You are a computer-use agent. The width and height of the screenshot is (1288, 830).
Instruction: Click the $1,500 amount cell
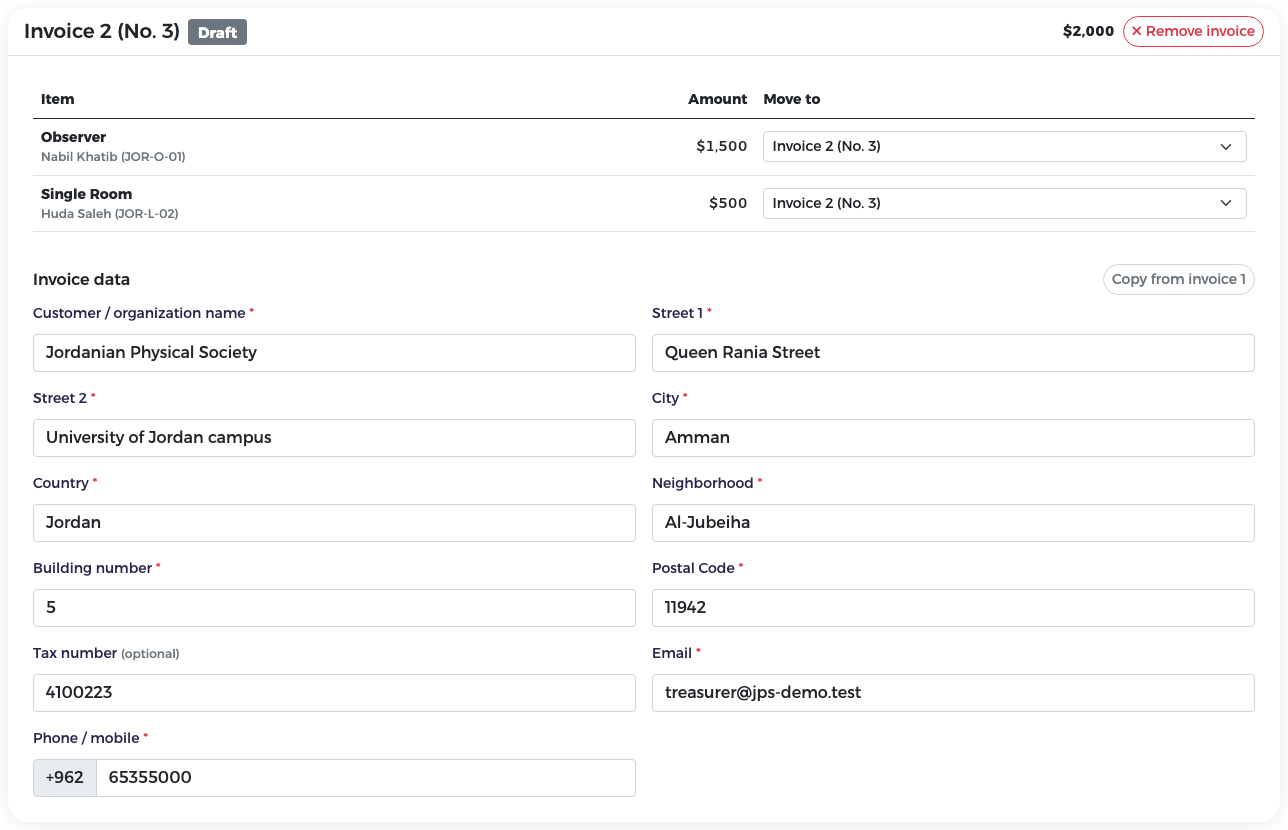pyautogui.click(x=722, y=146)
